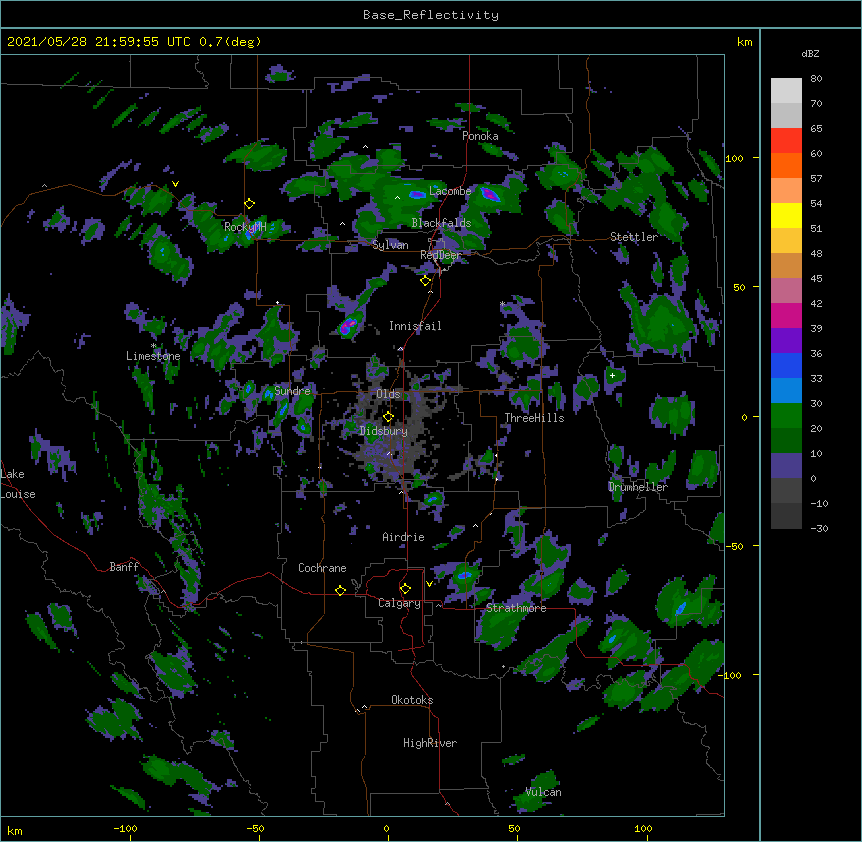Click the Sundre town label

(292, 391)
